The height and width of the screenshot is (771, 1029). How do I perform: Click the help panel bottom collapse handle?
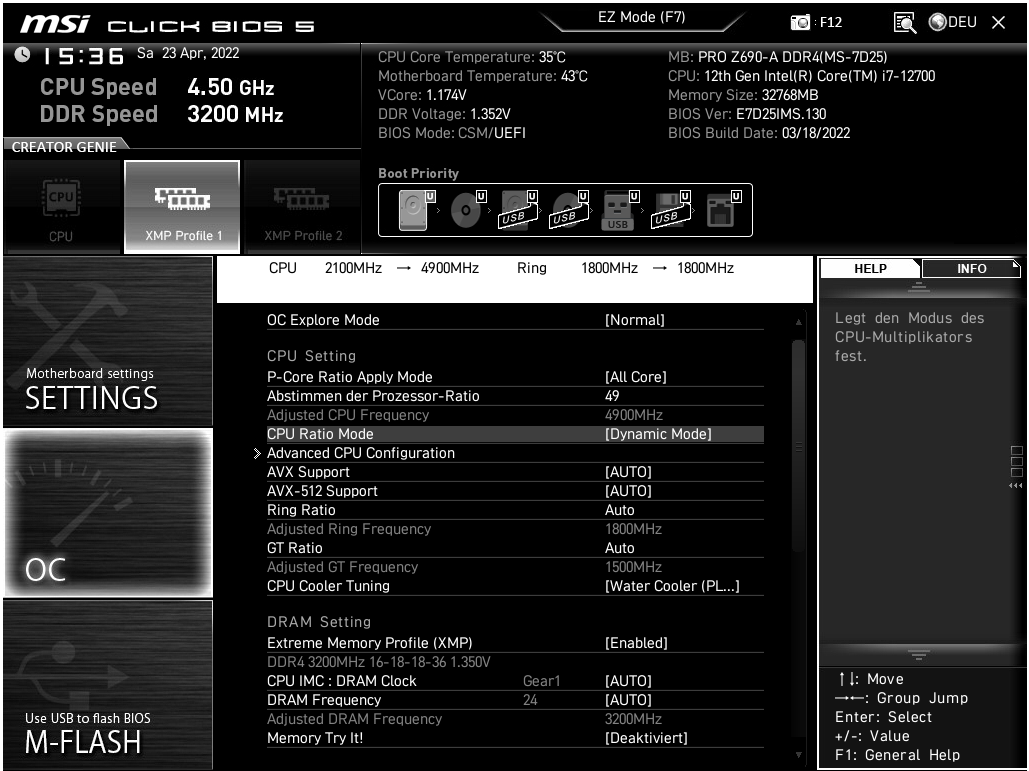pos(919,655)
